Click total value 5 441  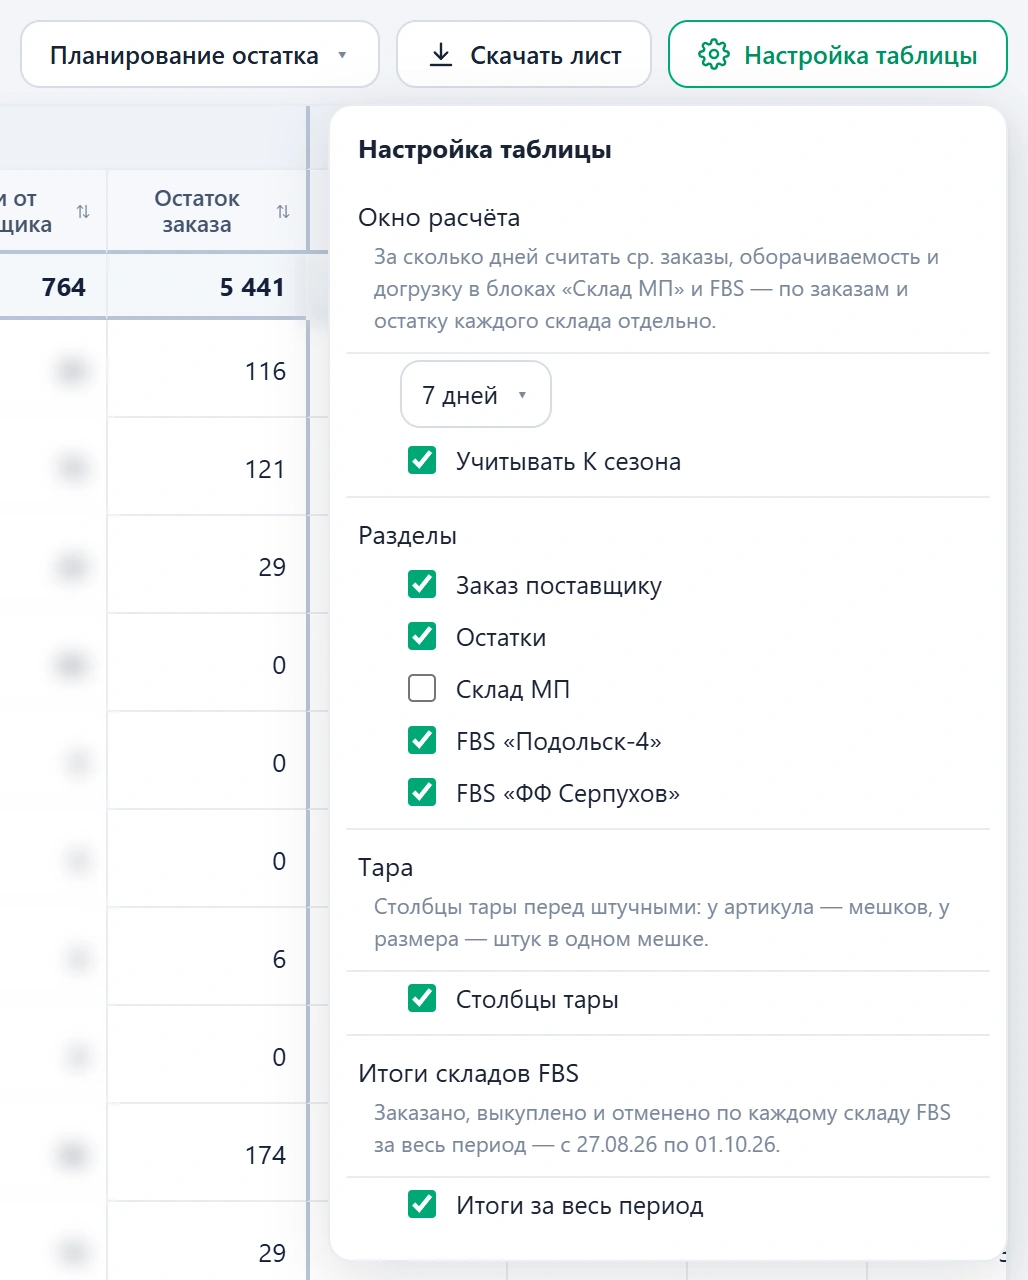pos(252,287)
